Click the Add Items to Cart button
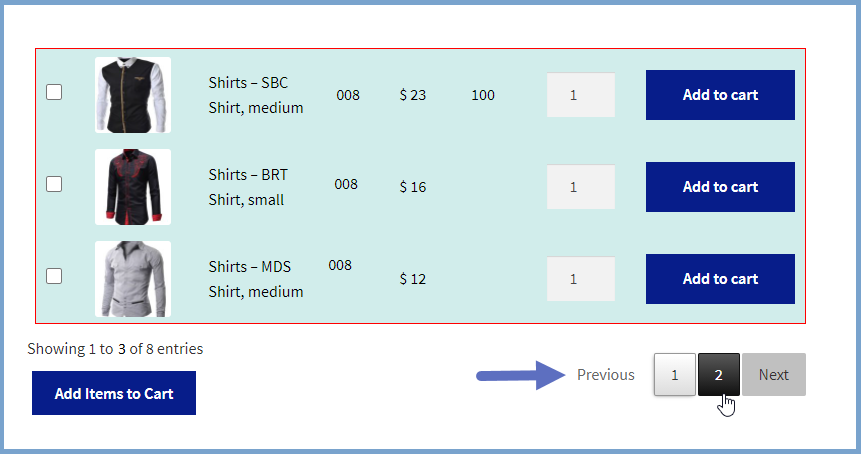Image resolution: width=861 pixels, height=454 pixels. (x=114, y=393)
